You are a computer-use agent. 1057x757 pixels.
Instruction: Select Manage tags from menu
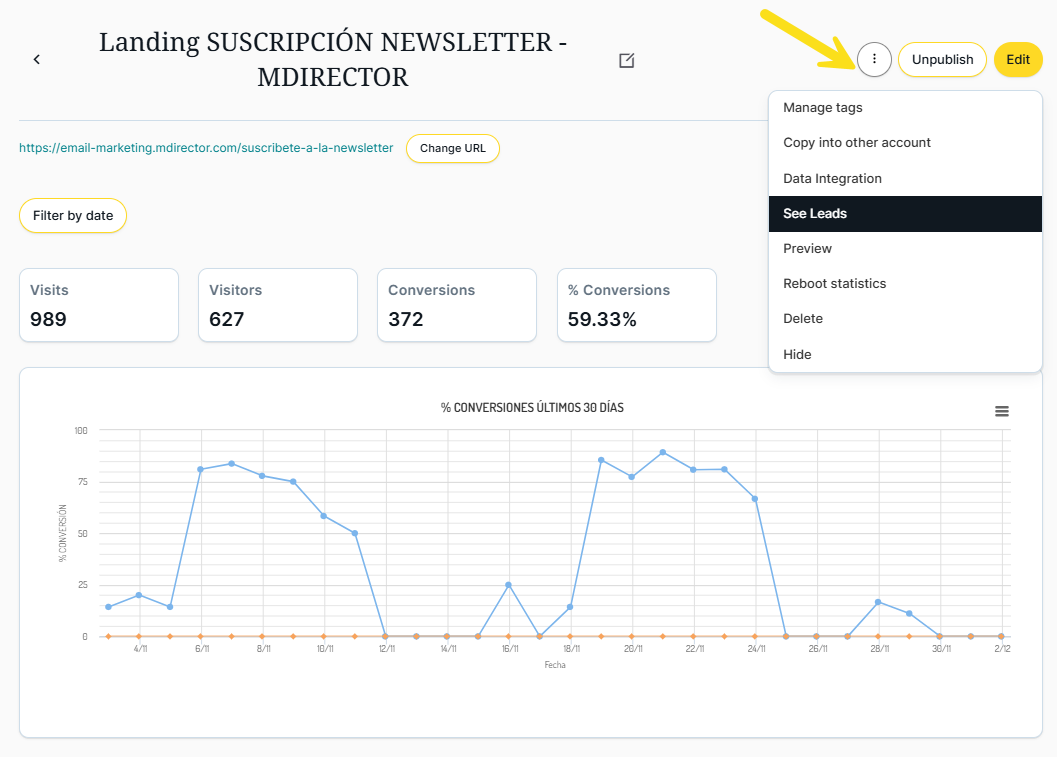823,108
